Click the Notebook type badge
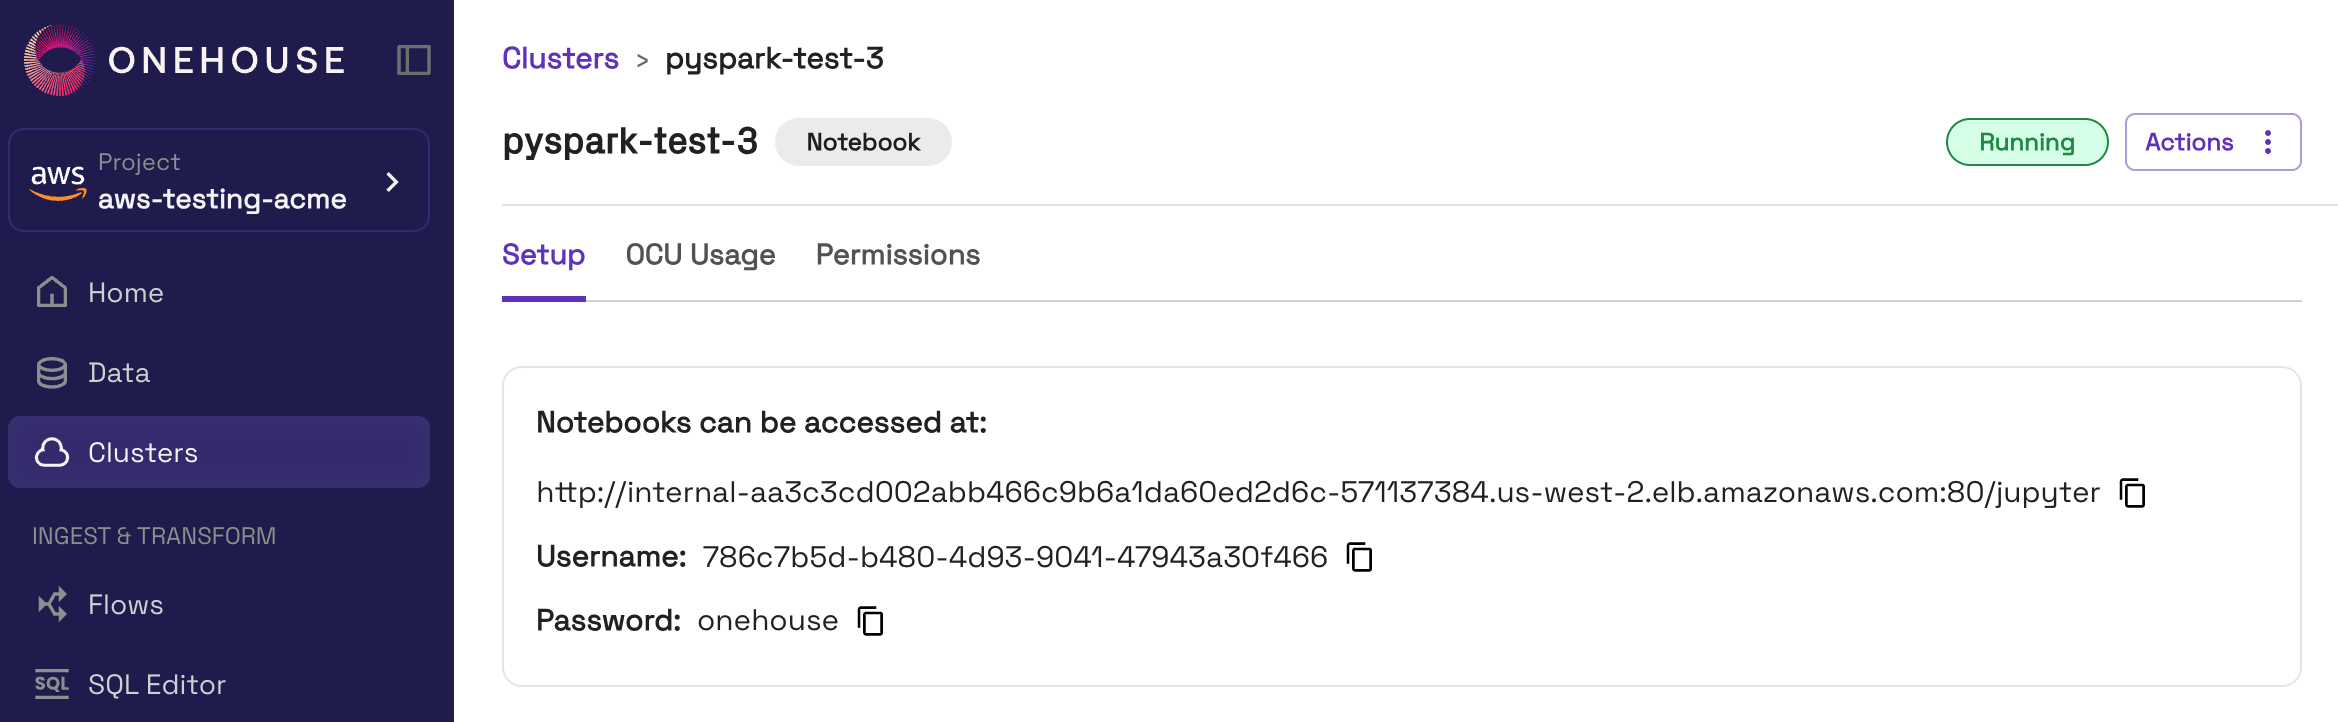2338x722 pixels. pyautogui.click(x=863, y=142)
